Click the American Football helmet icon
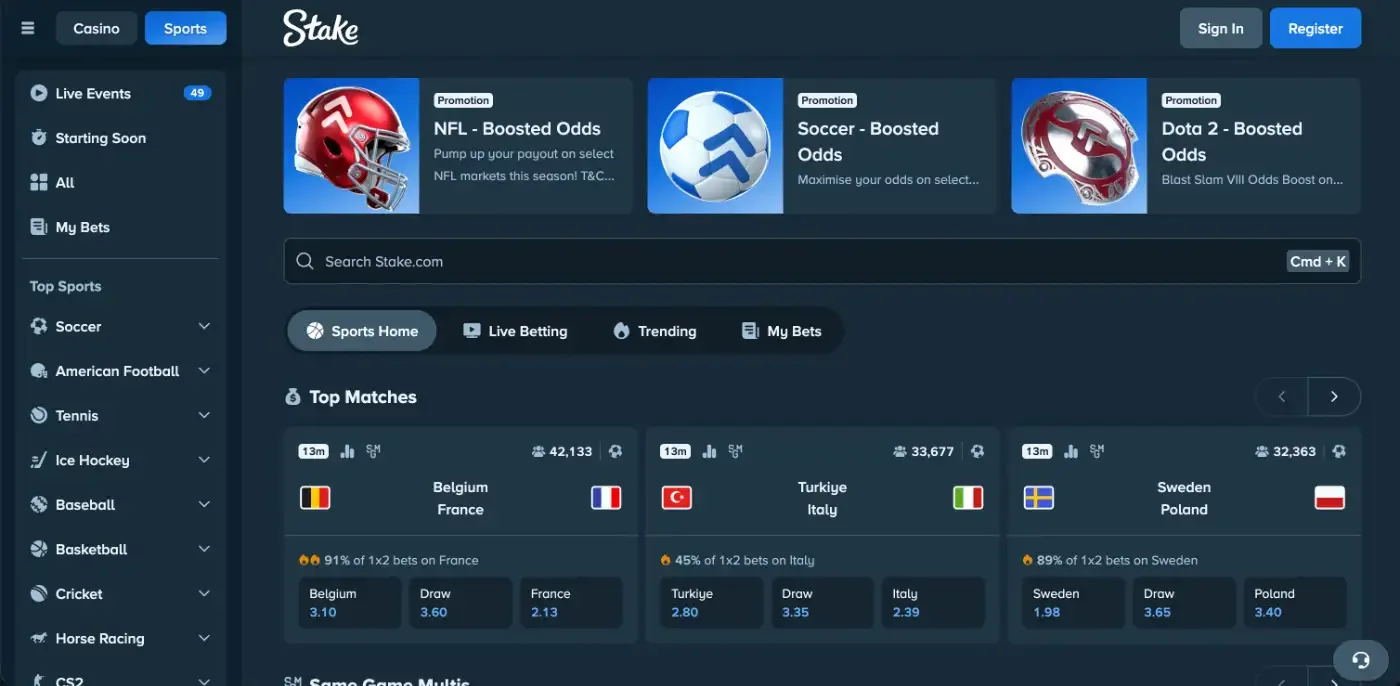The width and height of the screenshot is (1400, 686). point(39,371)
